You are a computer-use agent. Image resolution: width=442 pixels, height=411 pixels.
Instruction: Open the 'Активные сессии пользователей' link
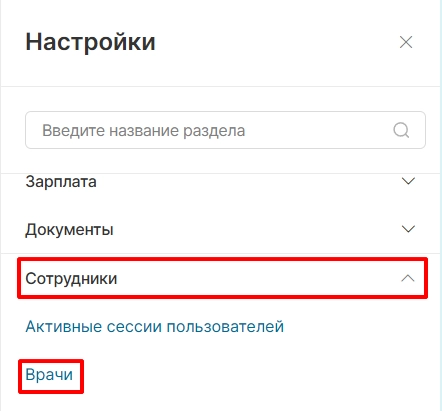pos(155,326)
